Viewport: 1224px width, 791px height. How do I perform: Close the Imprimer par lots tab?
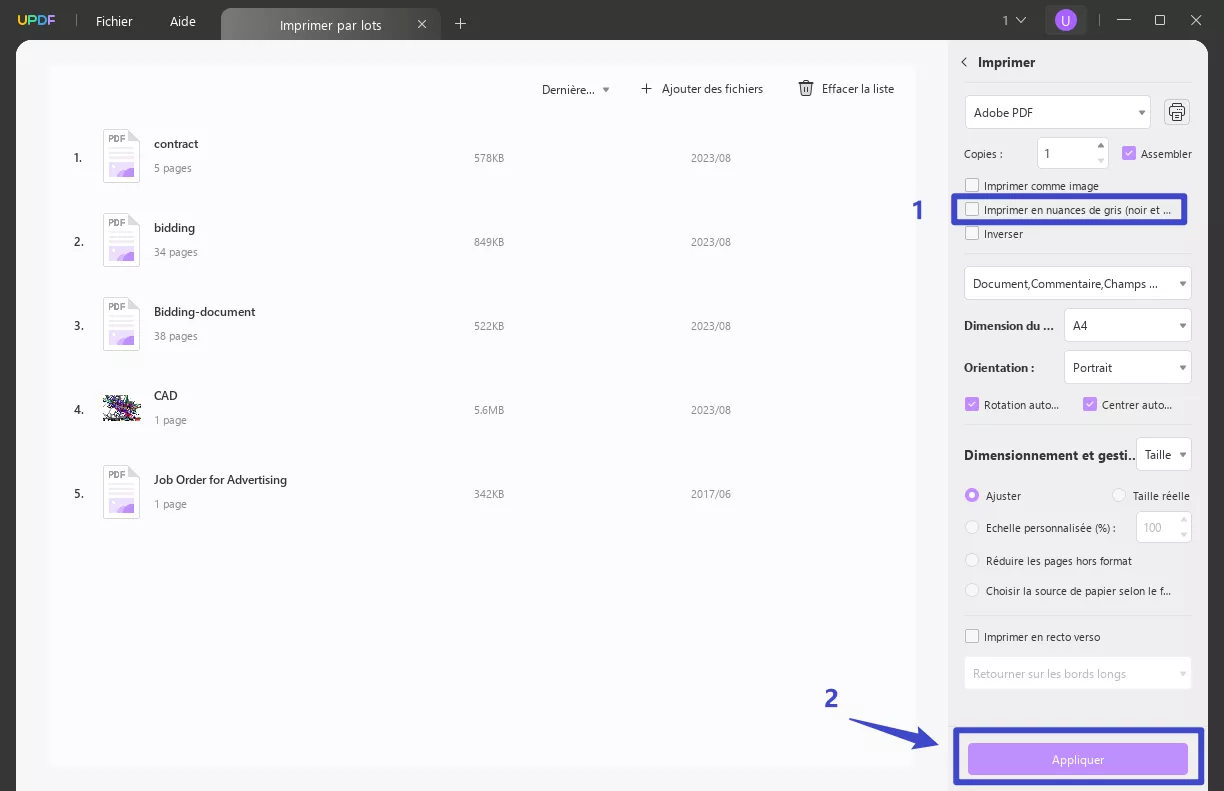[422, 24]
